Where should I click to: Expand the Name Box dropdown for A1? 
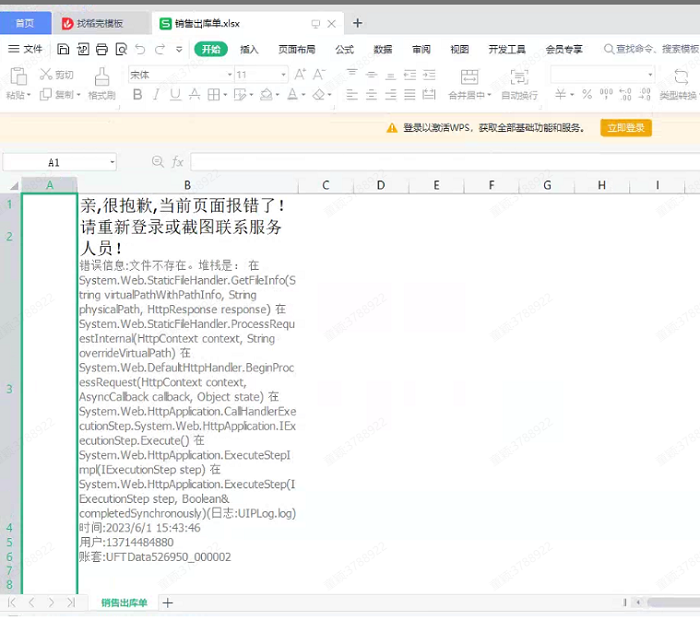111,162
